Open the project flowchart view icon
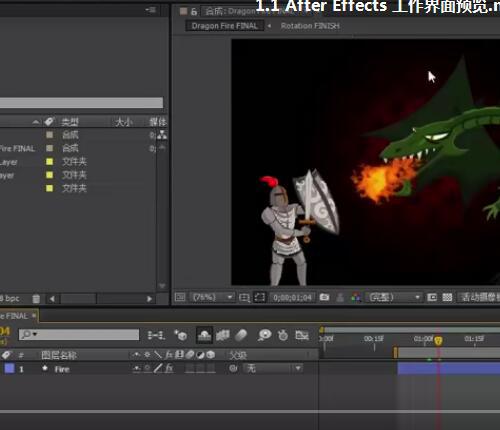Image resolution: width=500 pixels, height=430 pixels. tap(162, 135)
